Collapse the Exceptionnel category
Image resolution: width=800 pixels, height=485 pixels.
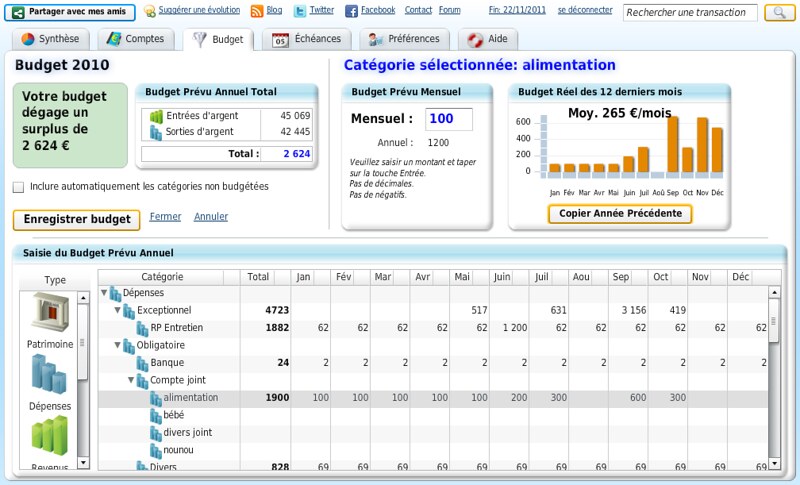coord(117,310)
